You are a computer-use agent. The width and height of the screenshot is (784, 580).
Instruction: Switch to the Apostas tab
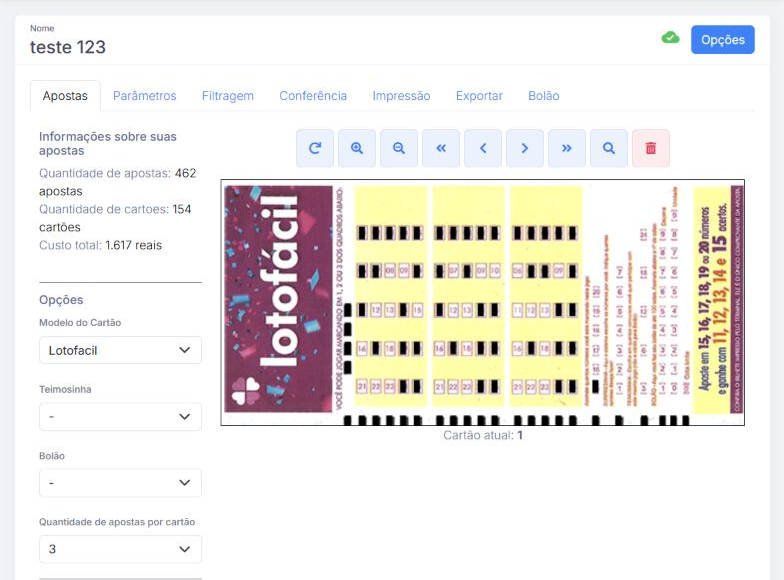(x=65, y=96)
